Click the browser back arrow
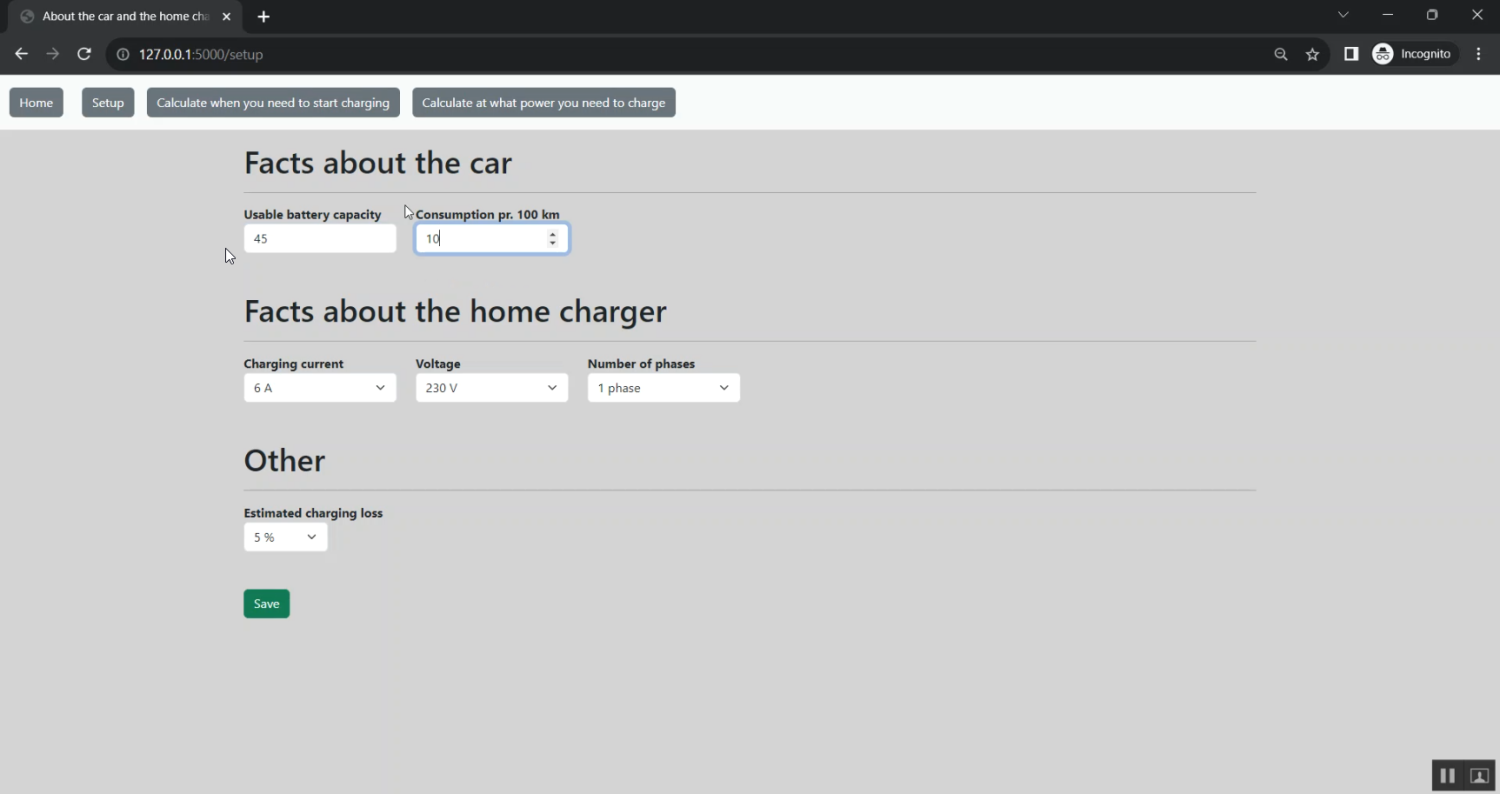 pyautogui.click(x=21, y=54)
